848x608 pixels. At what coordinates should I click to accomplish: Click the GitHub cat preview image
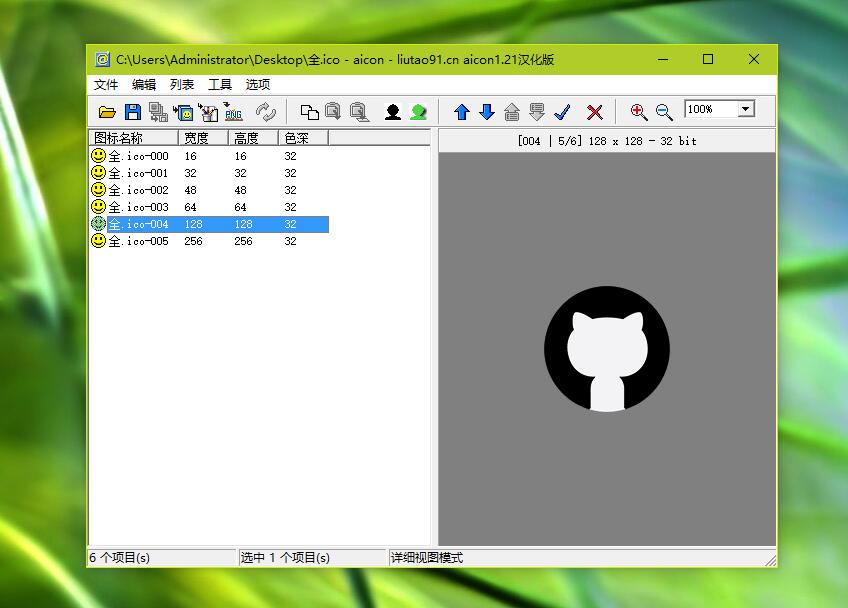pyautogui.click(x=607, y=349)
